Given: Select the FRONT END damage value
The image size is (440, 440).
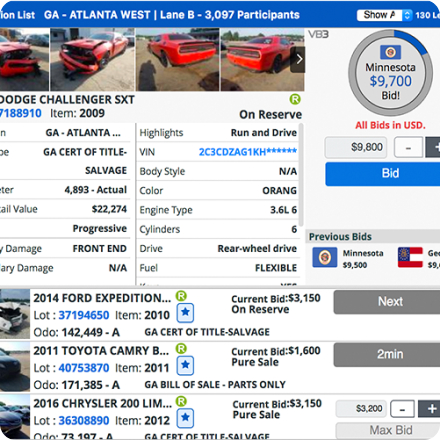Looking at the screenshot, I should [x=100, y=249].
